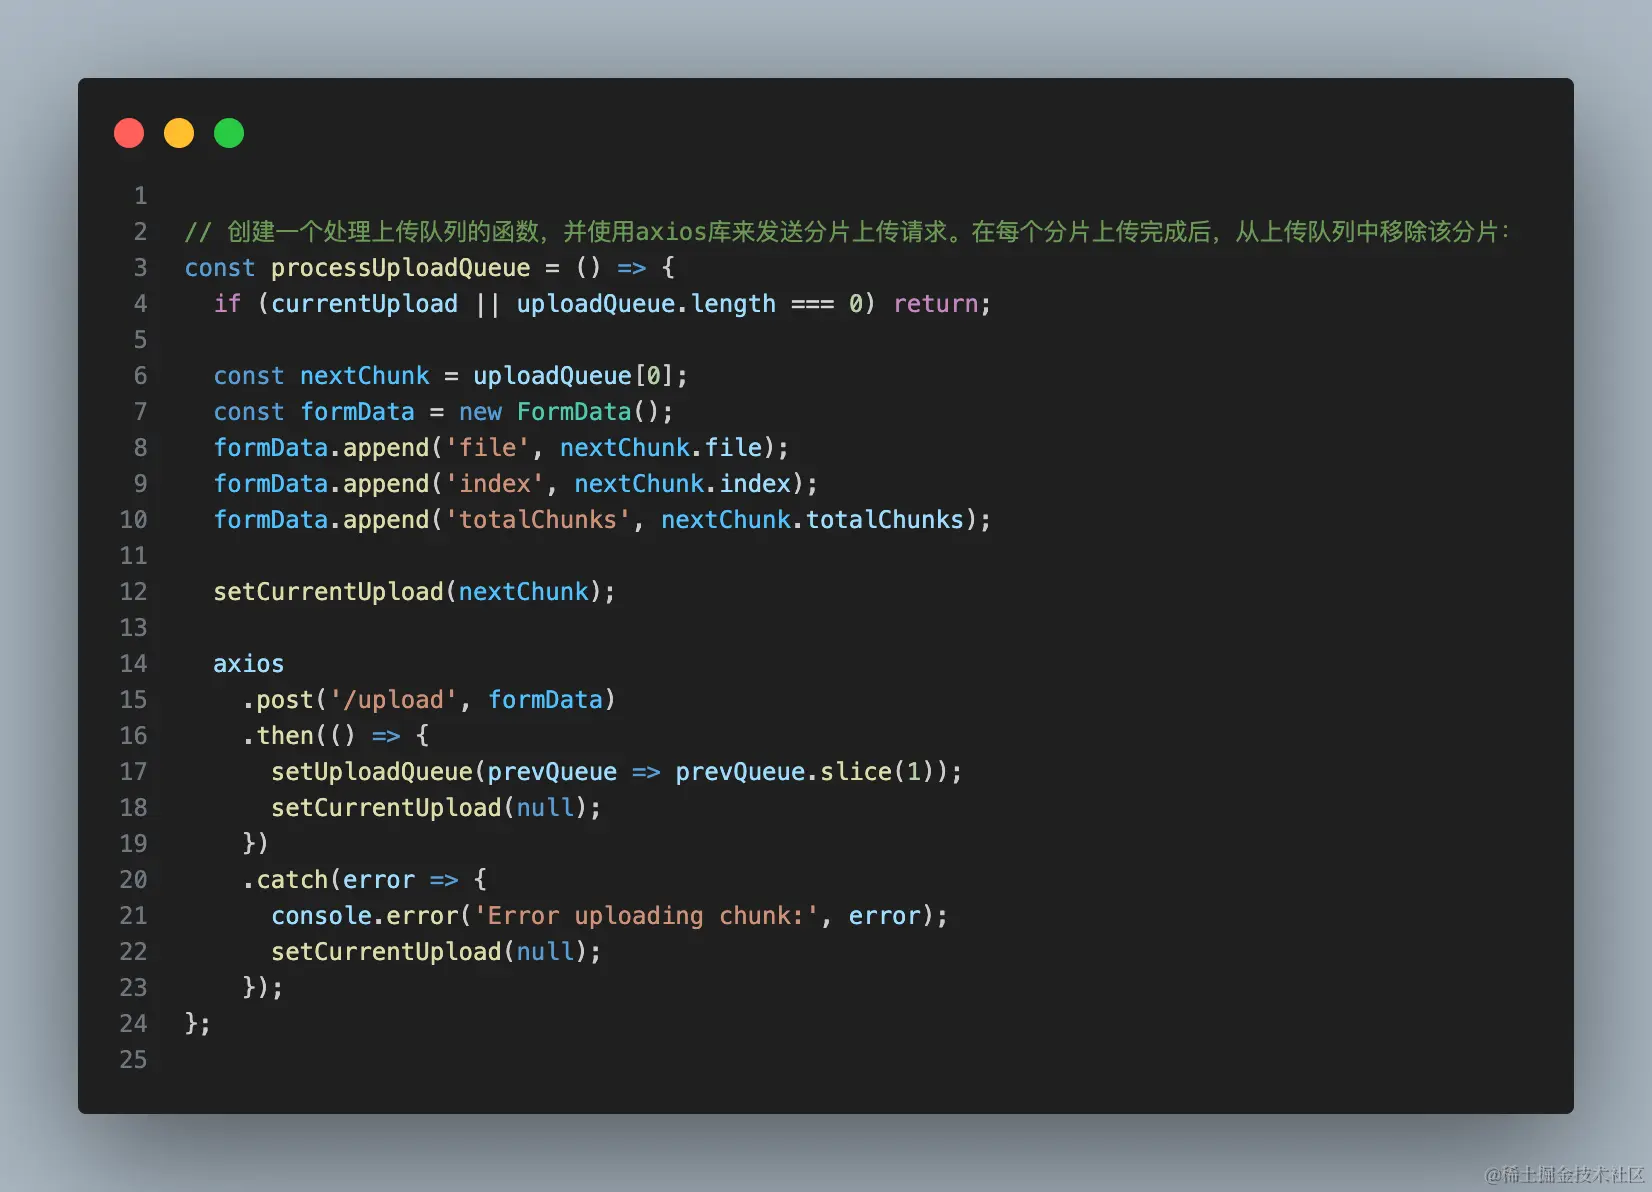Click 'setCurrentUpload(null)' on line 22
The height and width of the screenshot is (1192, 1652).
(429, 952)
